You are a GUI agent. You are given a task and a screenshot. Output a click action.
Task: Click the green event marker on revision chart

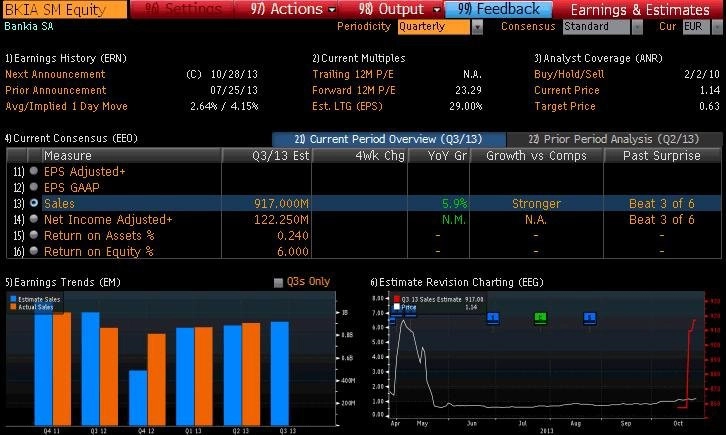(x=540, y=318)
